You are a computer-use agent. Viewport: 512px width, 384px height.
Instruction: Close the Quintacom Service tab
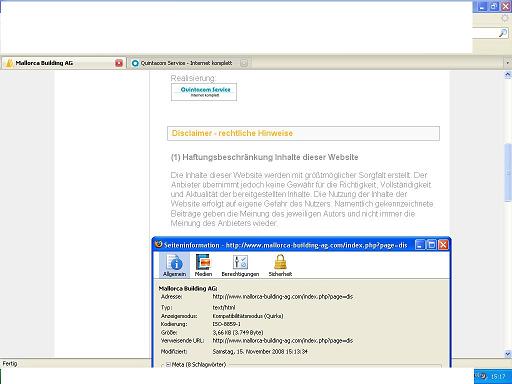point(244,63)
